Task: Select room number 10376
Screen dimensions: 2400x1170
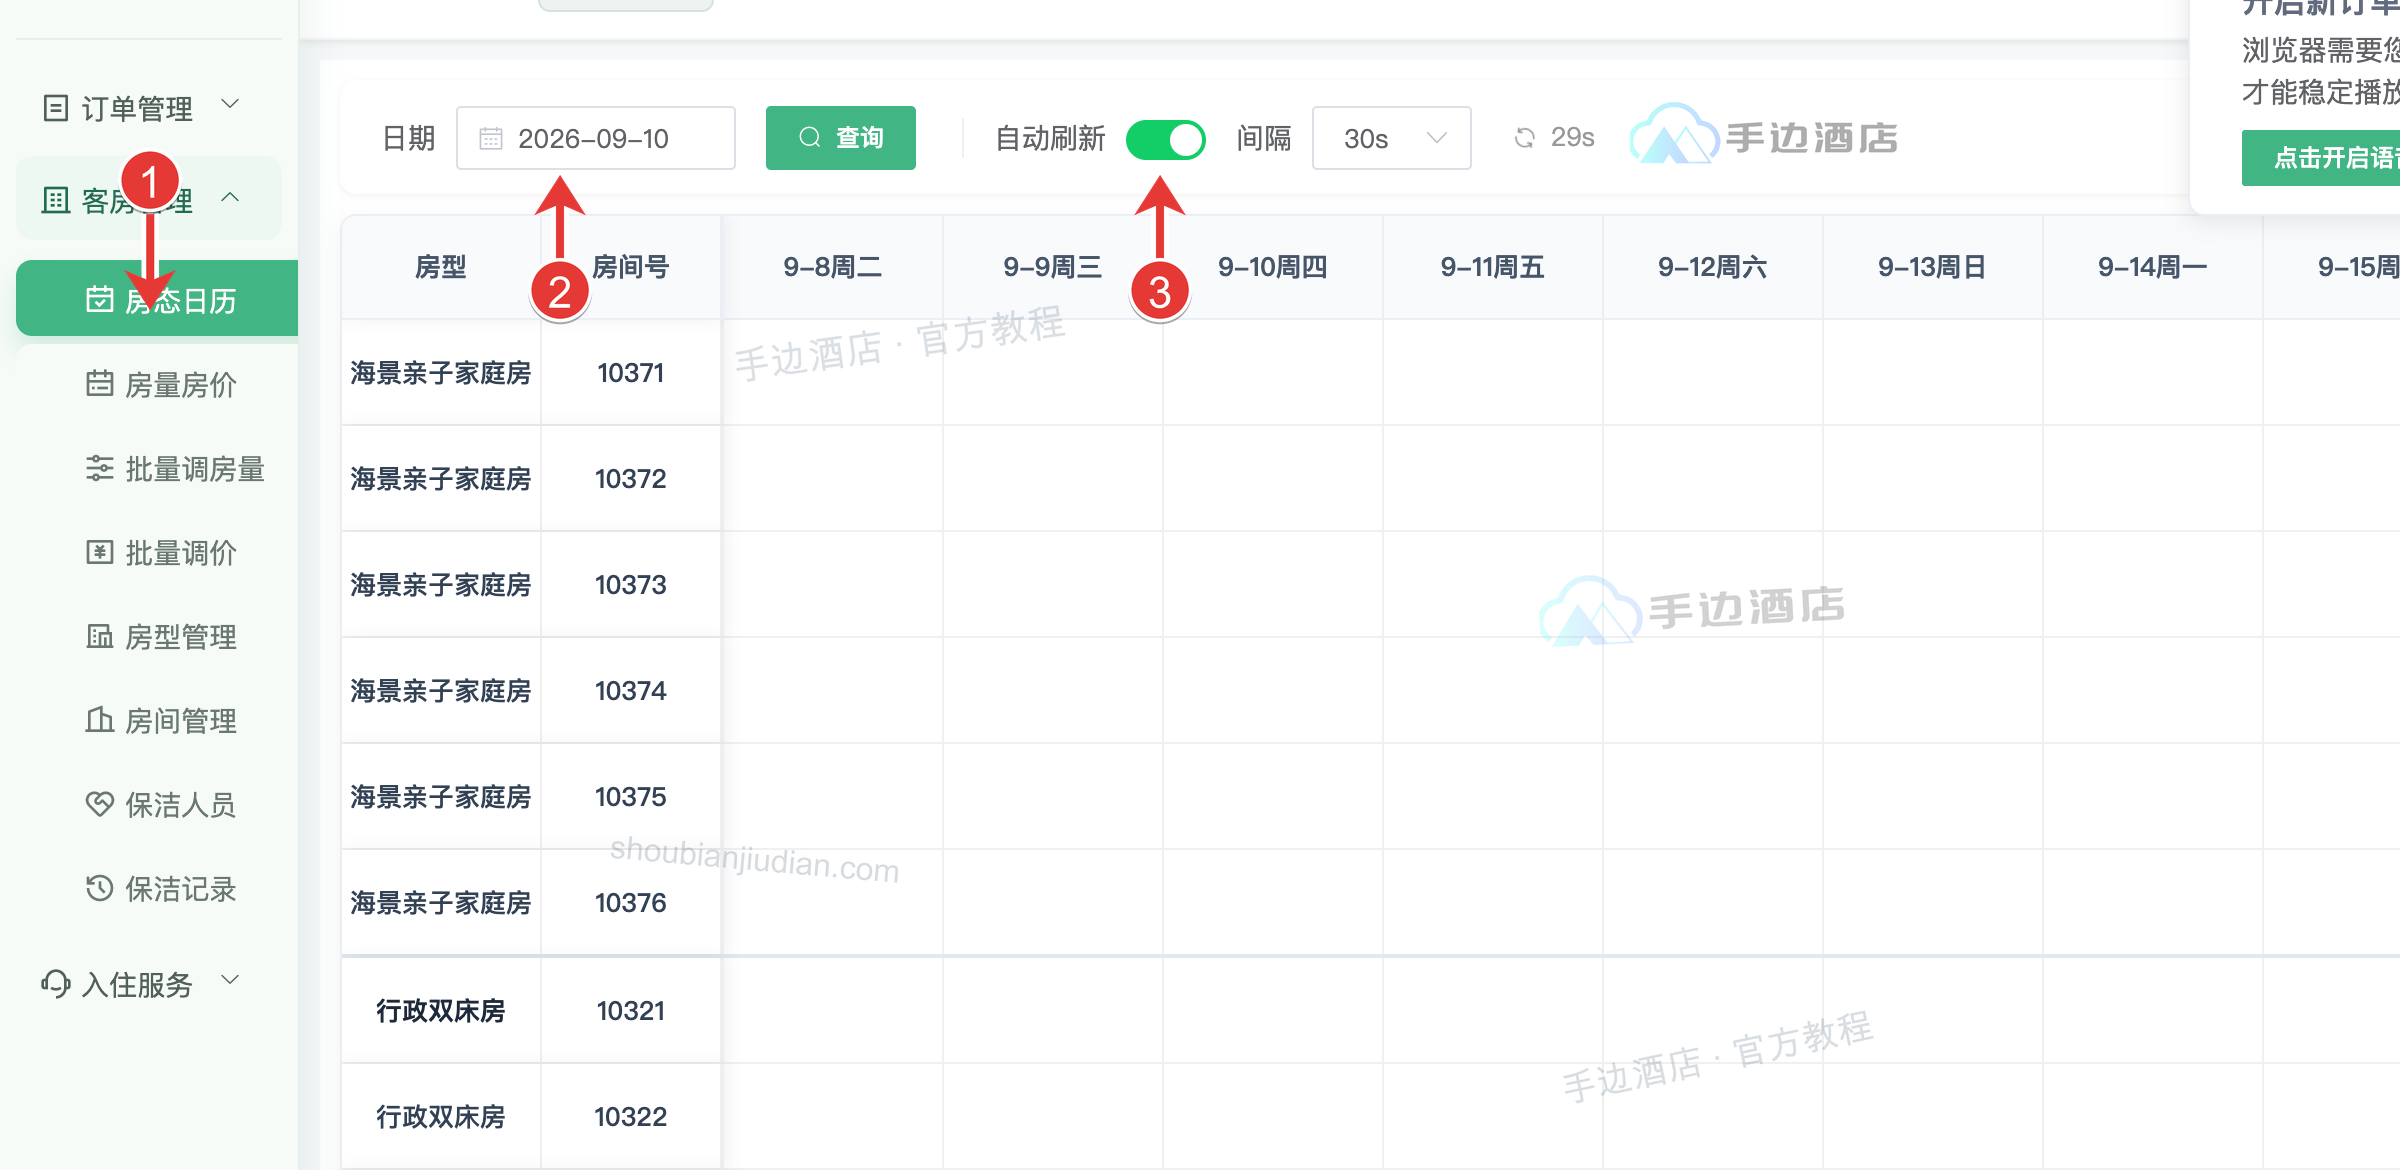Action: 631,903
